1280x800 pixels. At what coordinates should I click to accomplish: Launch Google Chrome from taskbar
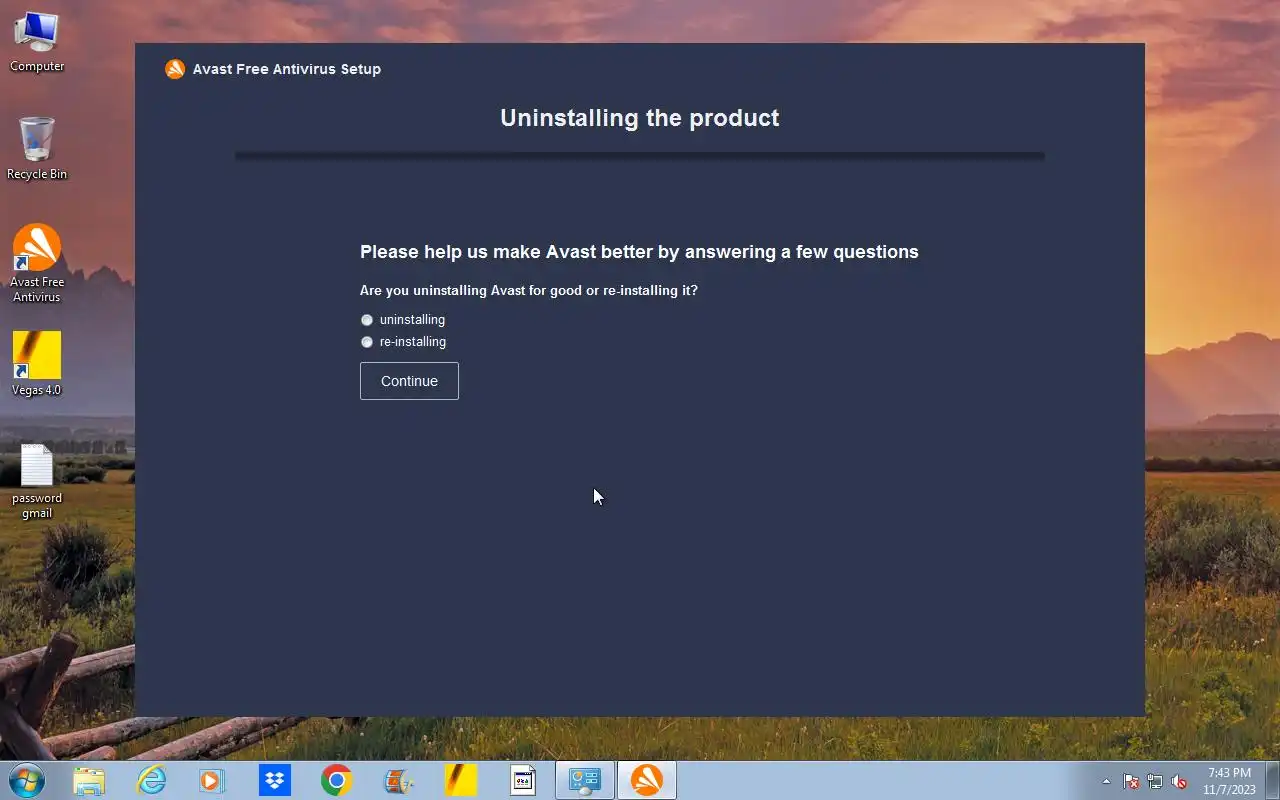tap(336, 780)
